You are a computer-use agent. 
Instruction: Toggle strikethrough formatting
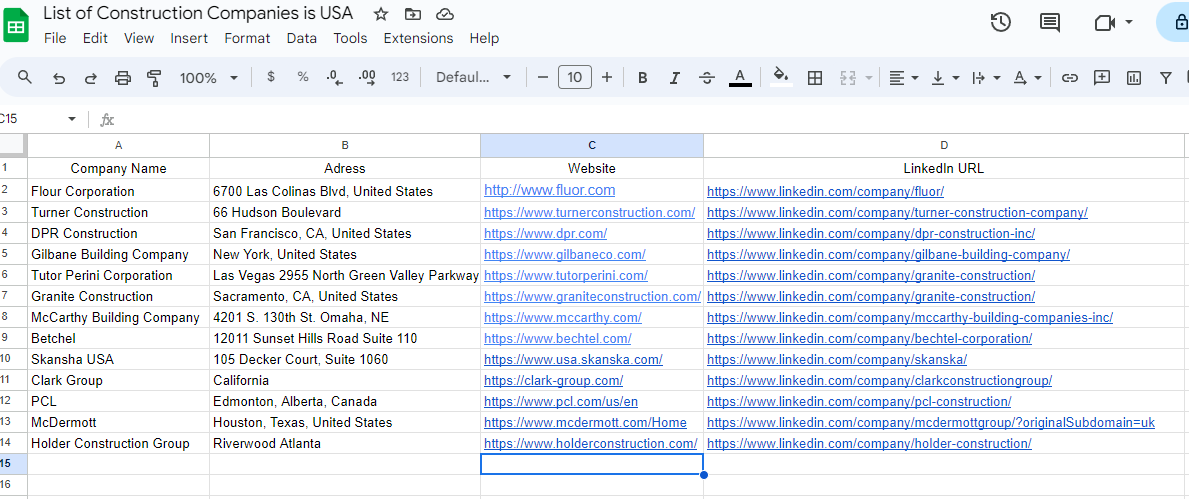coord(707,78)
